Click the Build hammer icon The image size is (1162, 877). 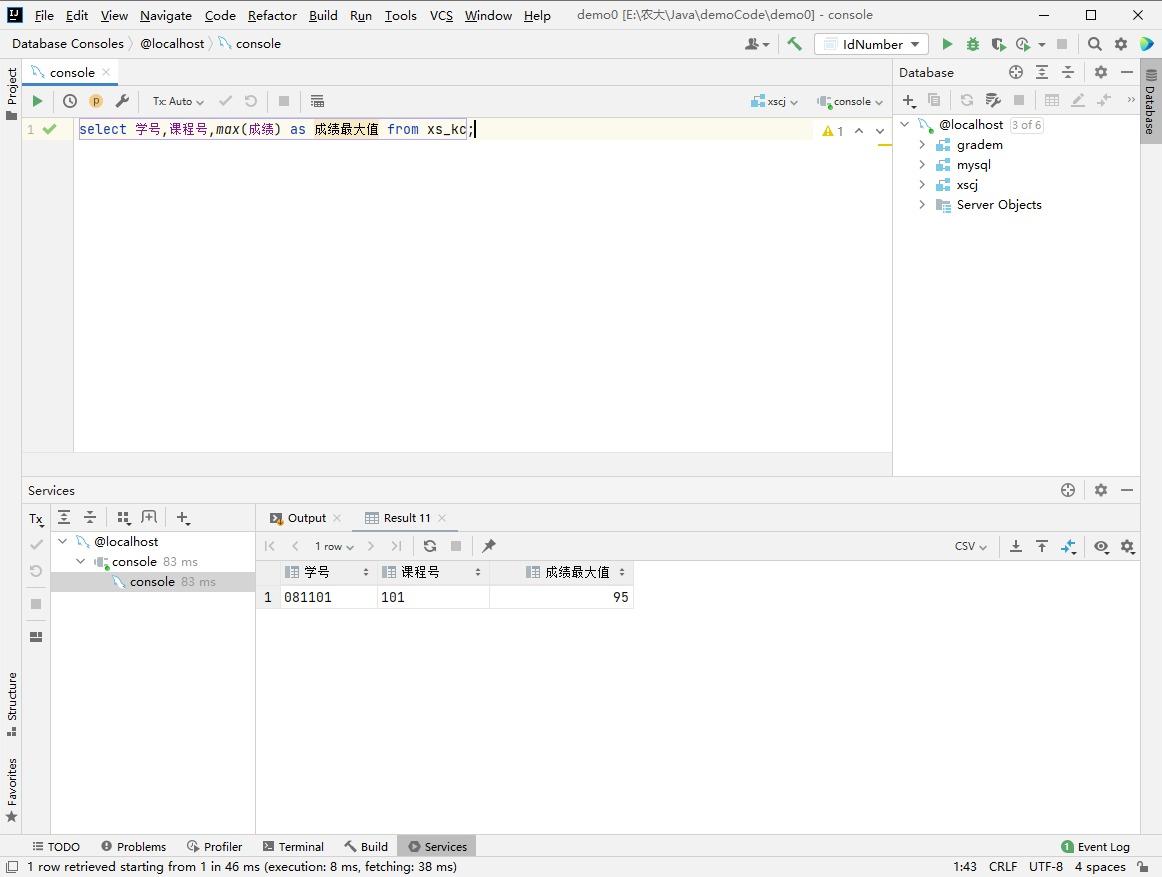point(794,44)
